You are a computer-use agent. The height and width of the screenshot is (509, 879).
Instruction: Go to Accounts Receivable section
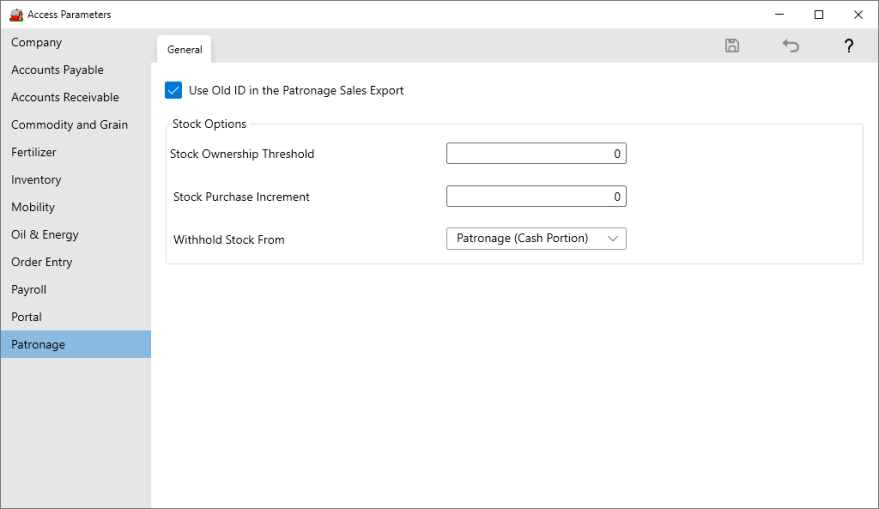(x=65, y=98)
